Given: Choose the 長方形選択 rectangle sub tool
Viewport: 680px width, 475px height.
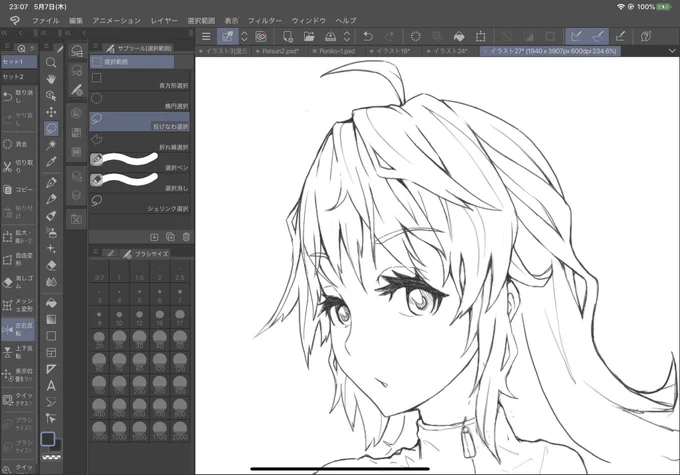Looking at the screenshot, I should point(139,81).
